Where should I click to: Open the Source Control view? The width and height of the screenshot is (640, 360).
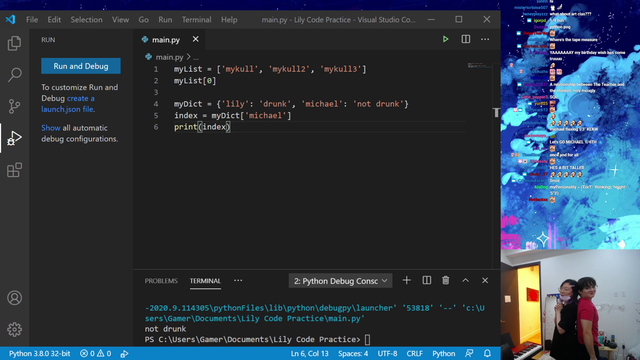14,106
